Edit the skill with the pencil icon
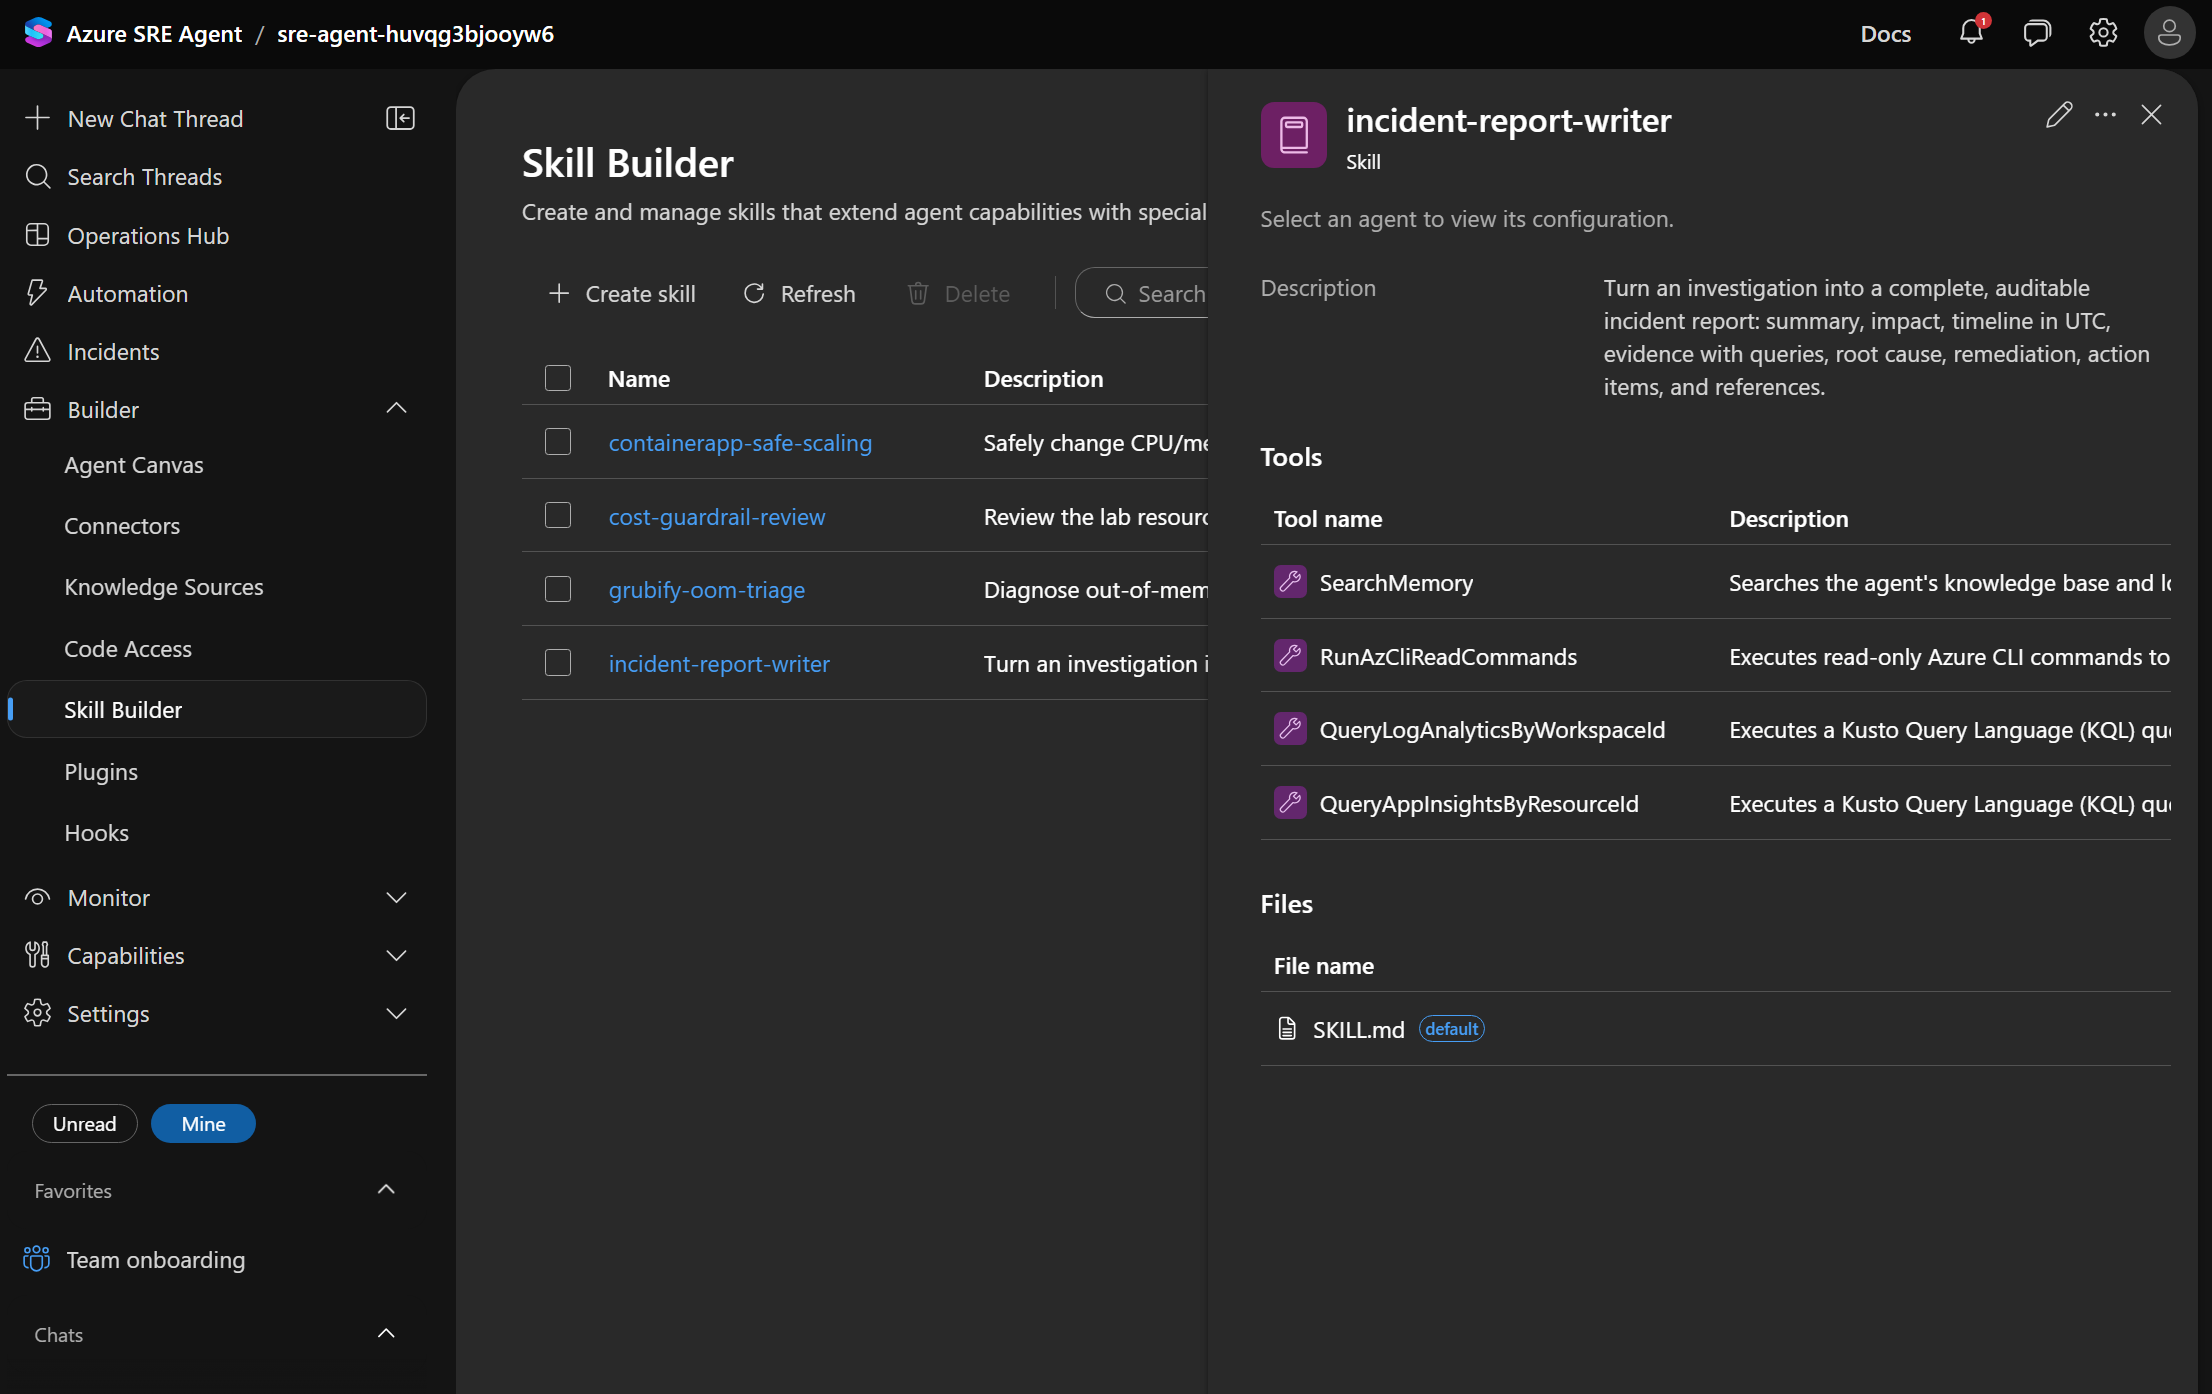The image size is (2212, 1394). pos(2059,115)
